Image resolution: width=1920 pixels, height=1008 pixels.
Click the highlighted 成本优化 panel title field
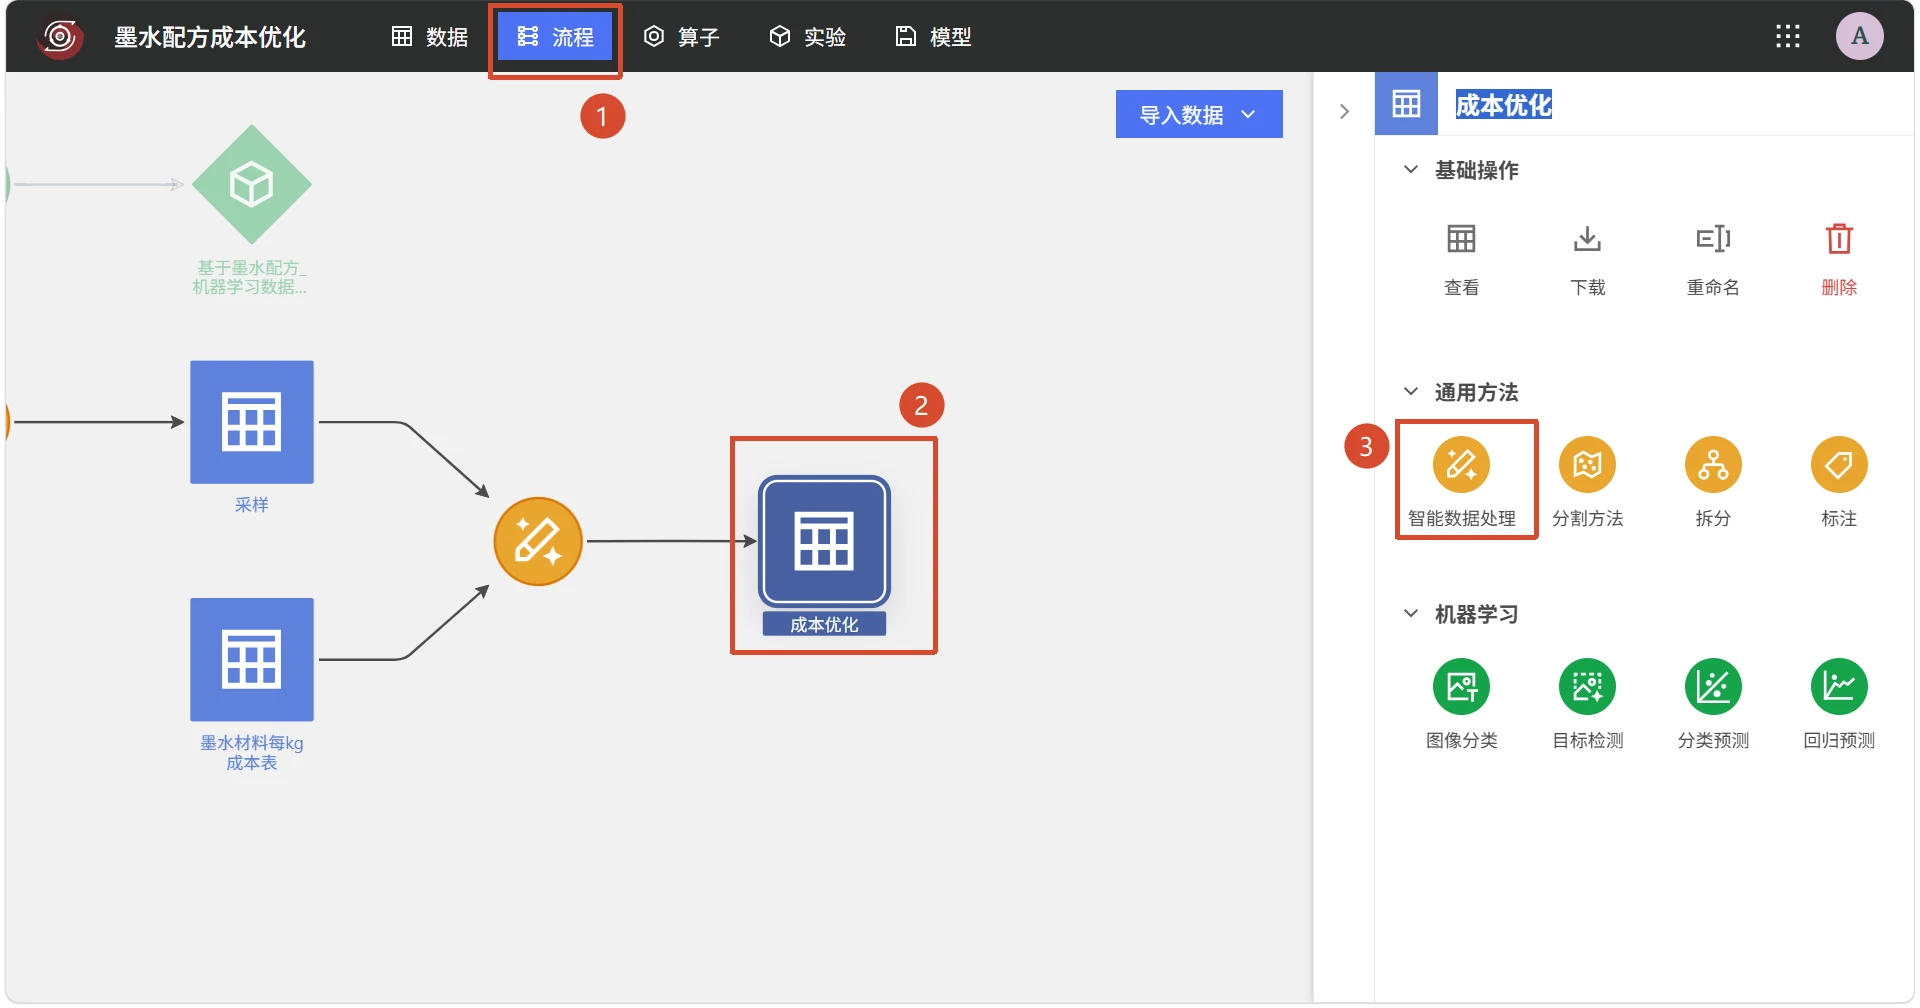point(1503,105)
